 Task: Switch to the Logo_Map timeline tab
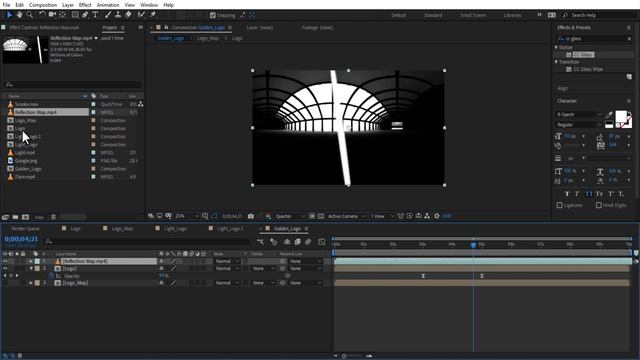(122, 229)
